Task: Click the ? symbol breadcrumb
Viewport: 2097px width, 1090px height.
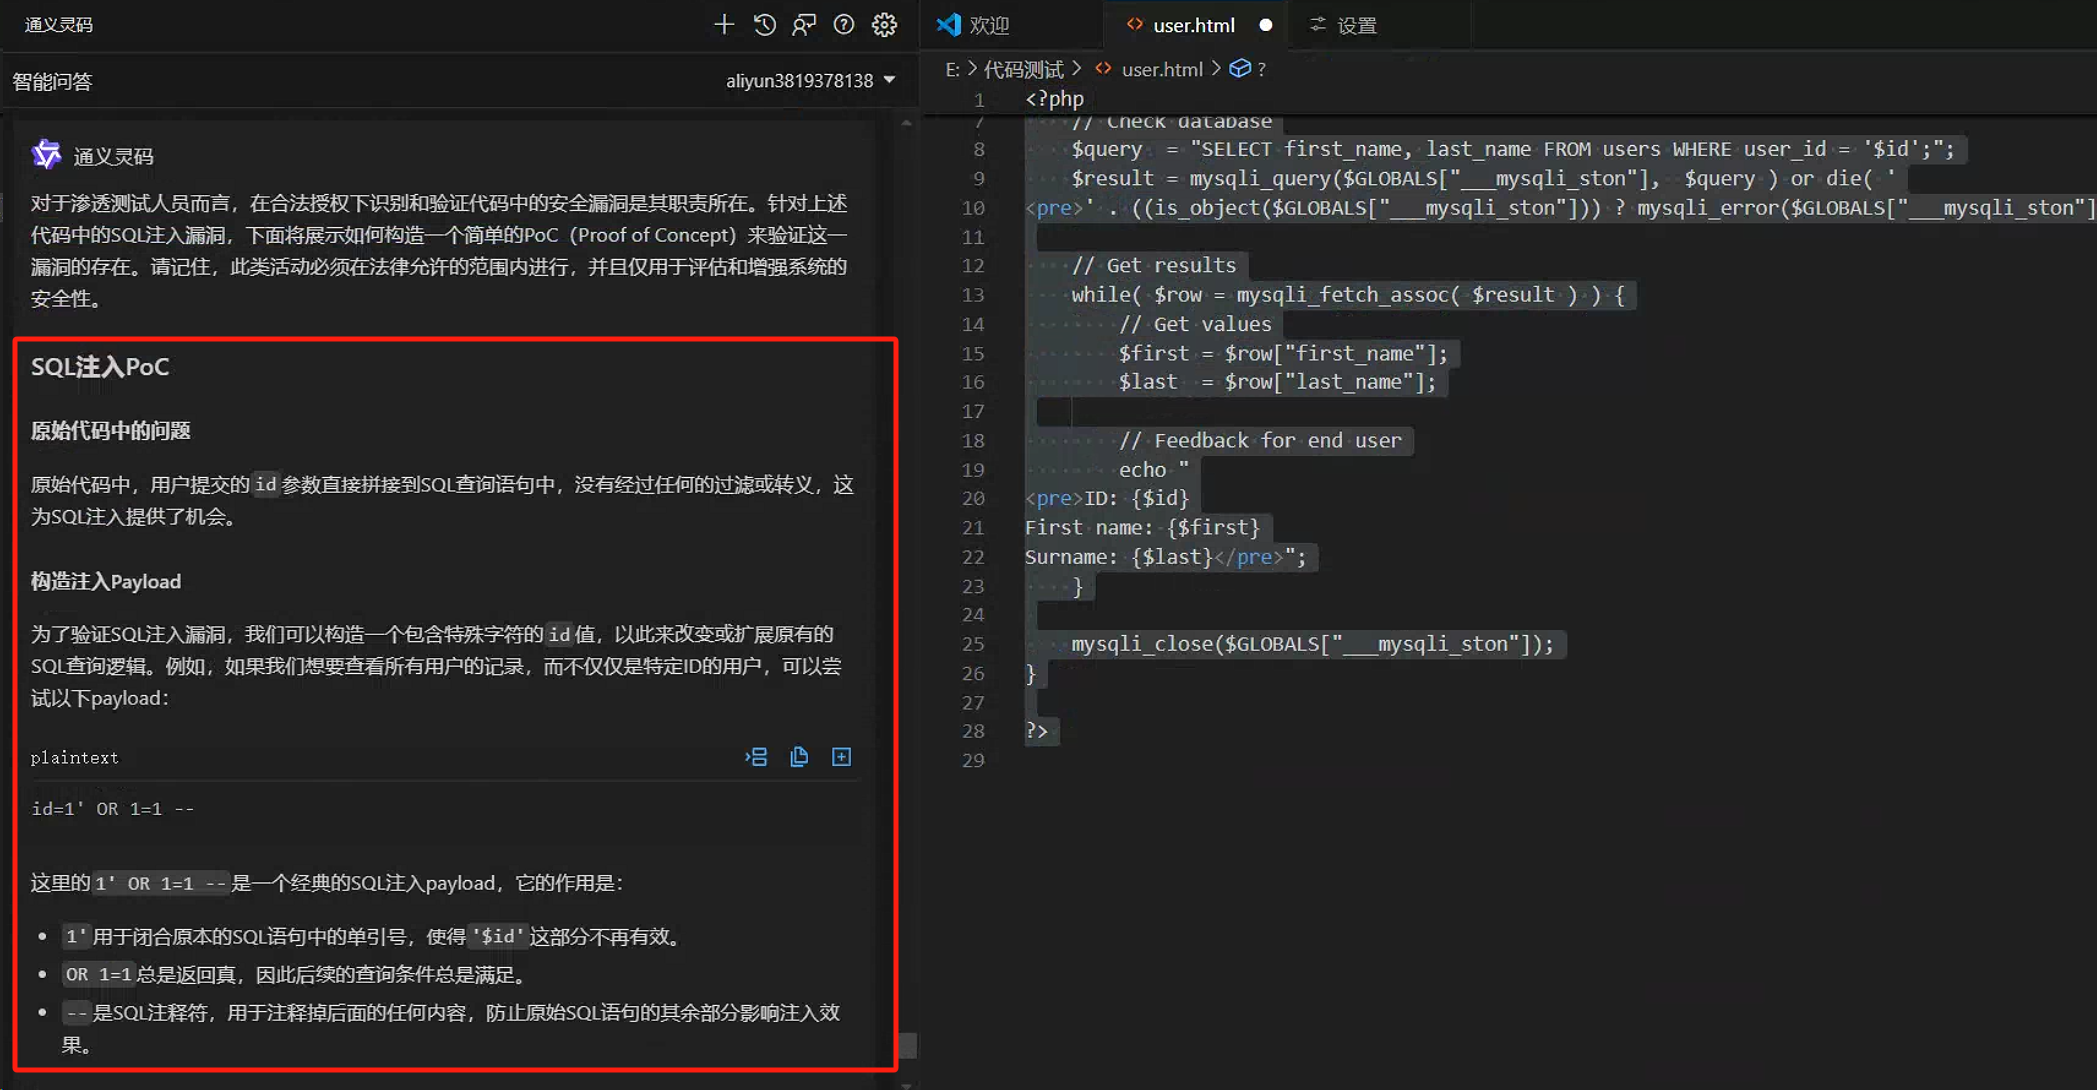Action: pos(1261,69)
